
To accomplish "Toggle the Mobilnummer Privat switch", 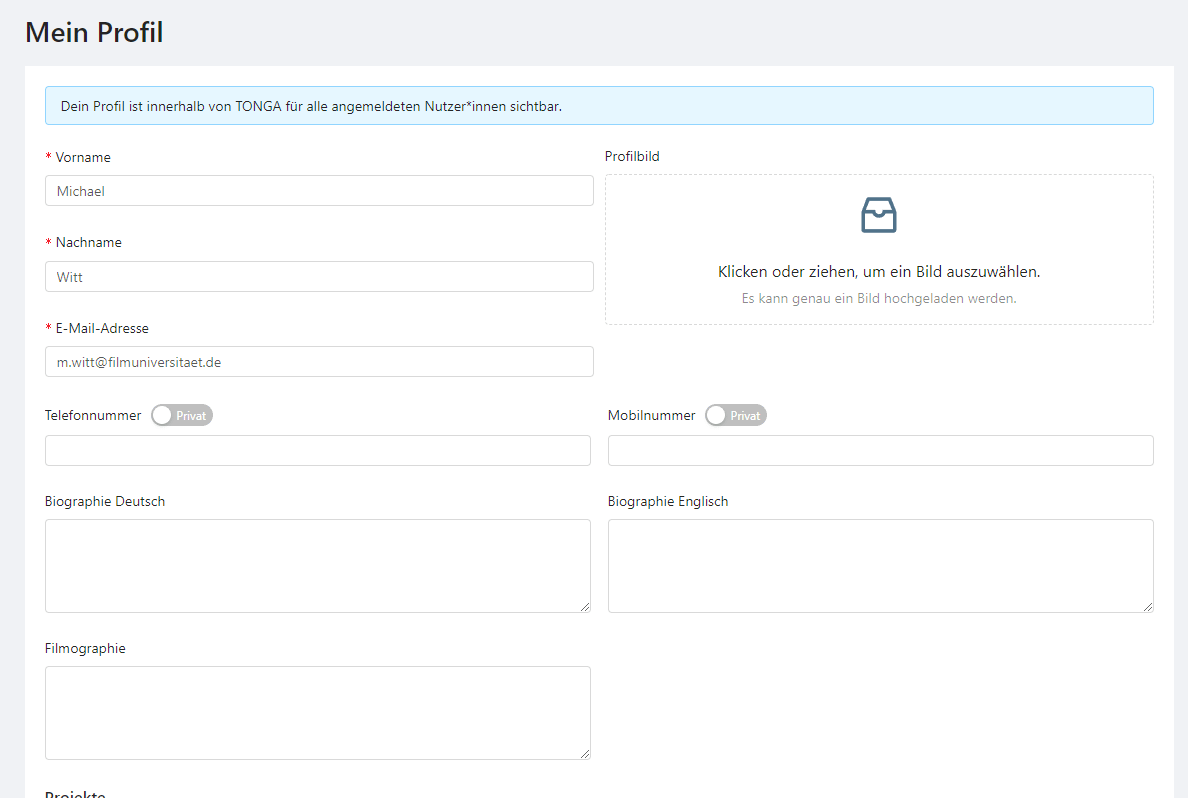I will [x=735, y=415].
